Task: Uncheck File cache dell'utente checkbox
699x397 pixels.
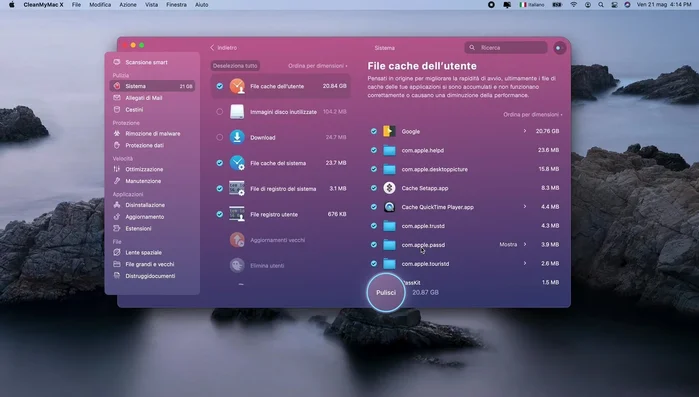Action: point(220,86)
